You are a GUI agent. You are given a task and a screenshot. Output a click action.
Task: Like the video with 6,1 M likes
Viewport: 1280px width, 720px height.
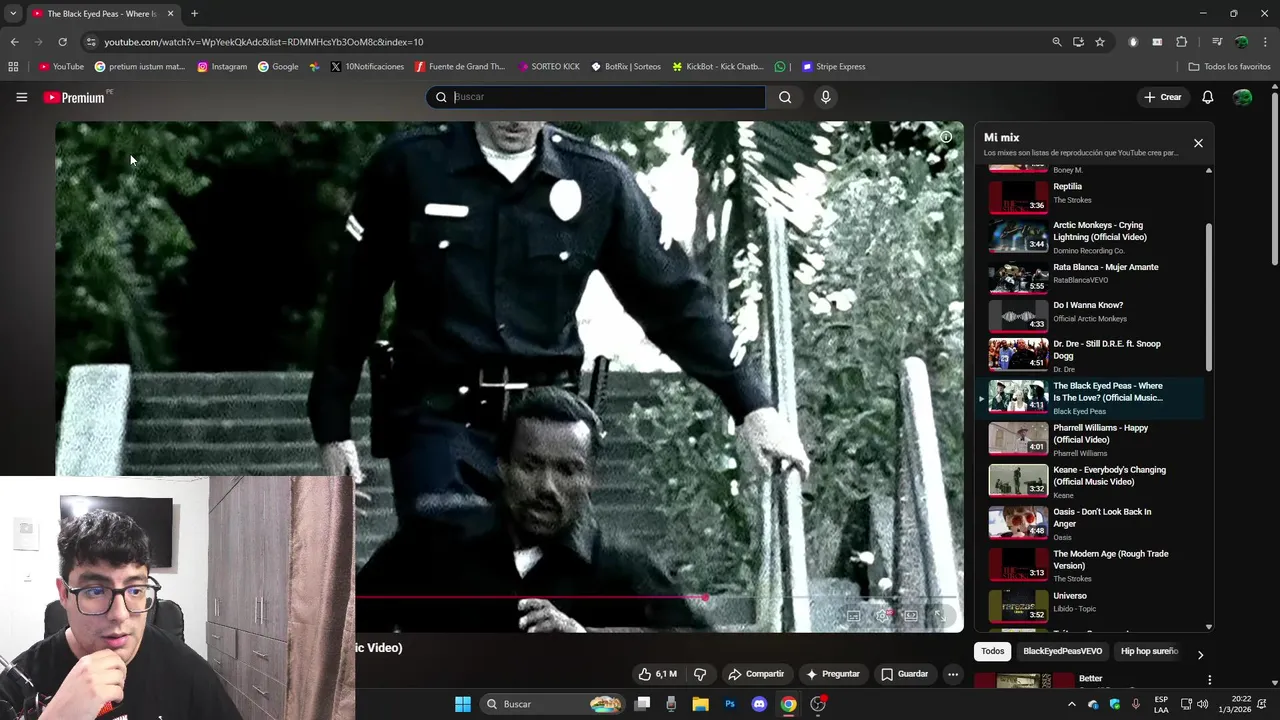(x=657, y=674)
